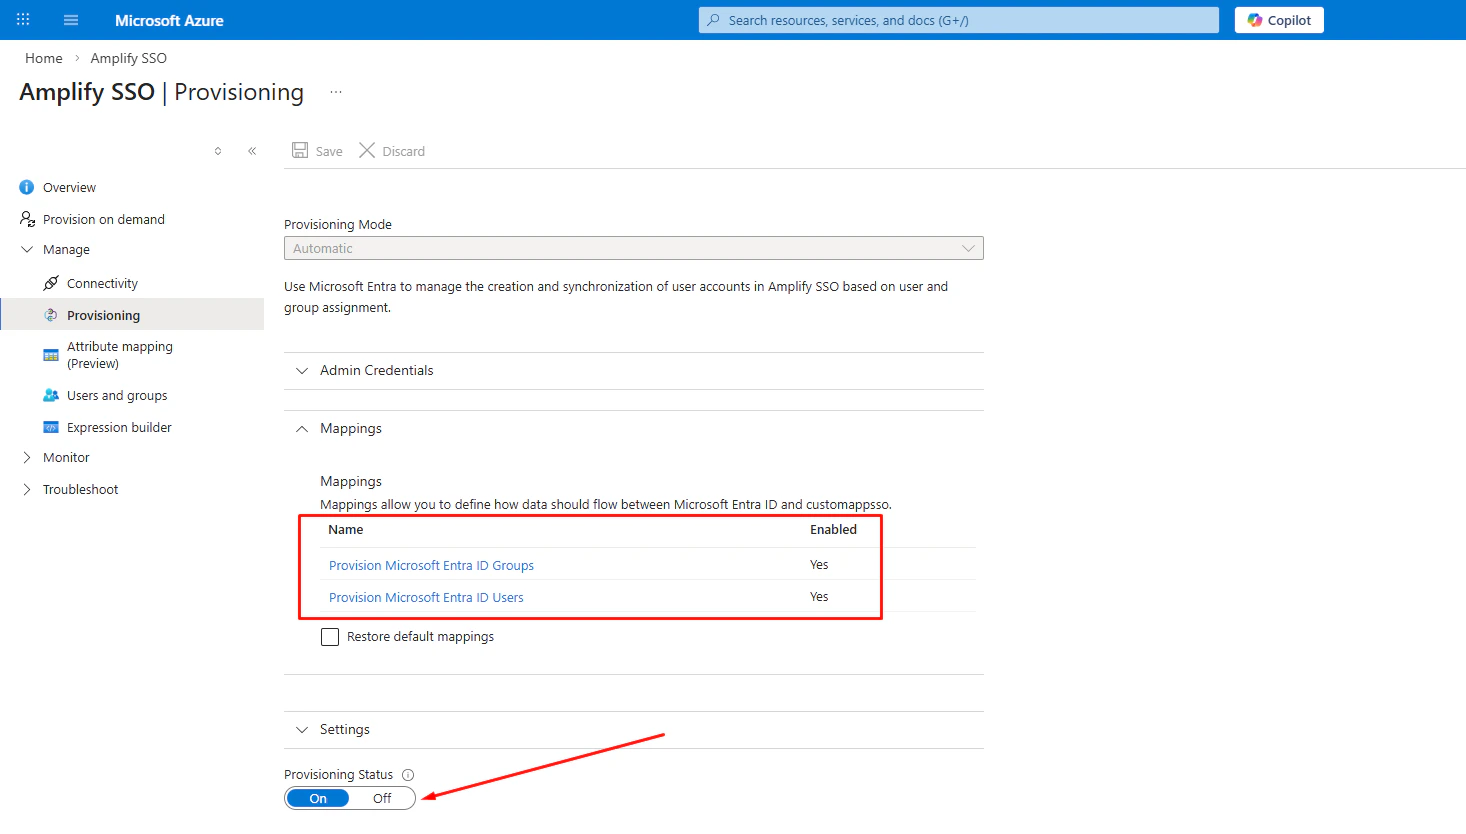Viewport: 1466px width, 834px height.
Task: Click the Name column header
Action: pos(346,530)
